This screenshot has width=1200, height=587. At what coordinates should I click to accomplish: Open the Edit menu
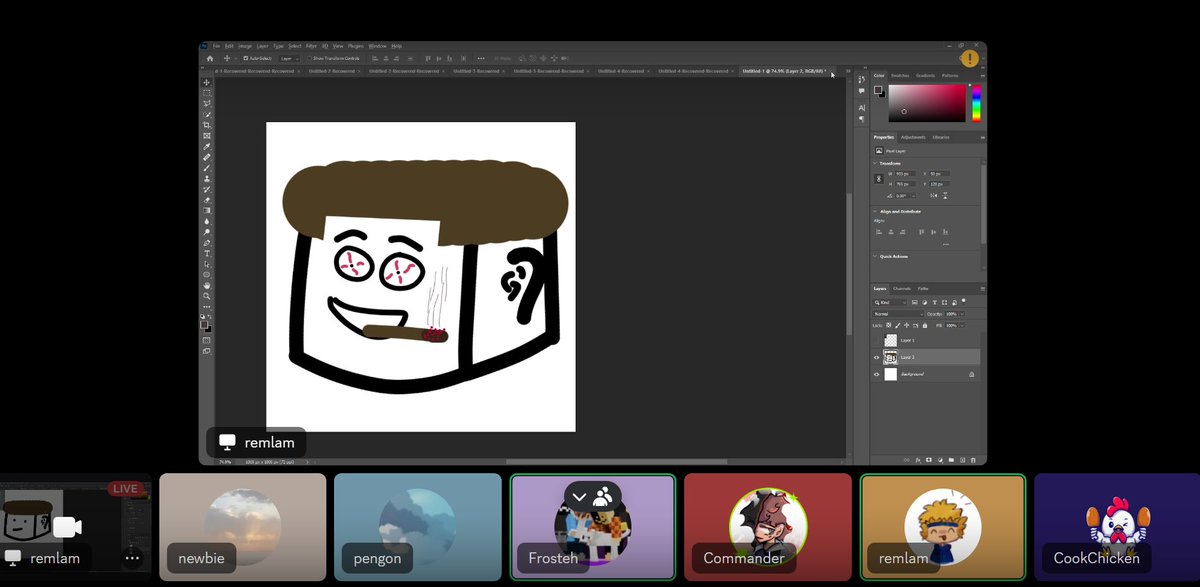(x=229, y=46)
